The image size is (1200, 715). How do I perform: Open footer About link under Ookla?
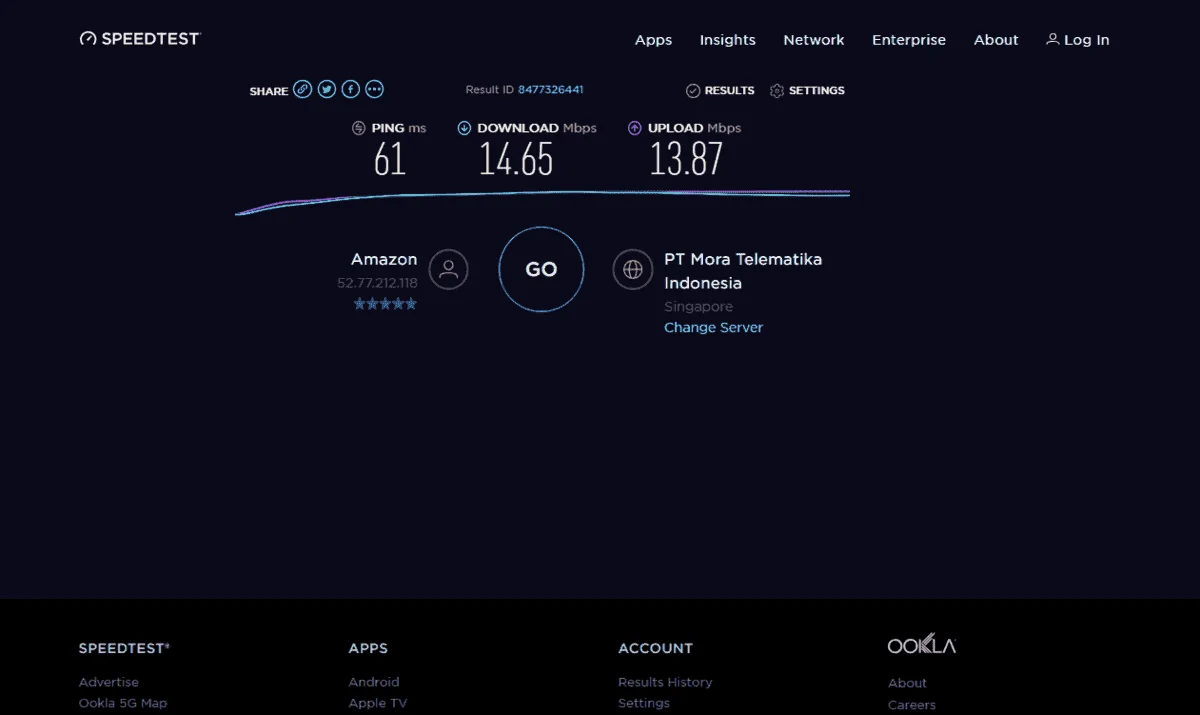(x=907, y=683)
